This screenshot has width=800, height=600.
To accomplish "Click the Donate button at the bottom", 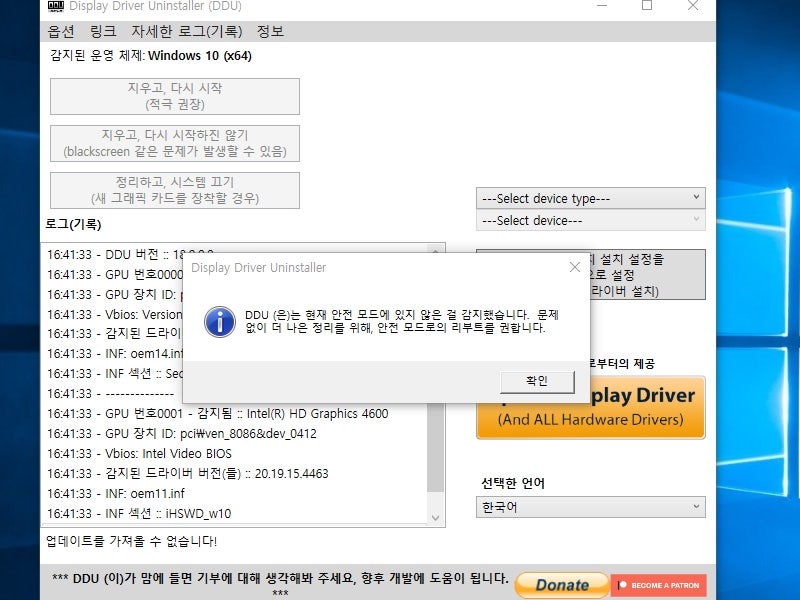I will coord(561,586).
